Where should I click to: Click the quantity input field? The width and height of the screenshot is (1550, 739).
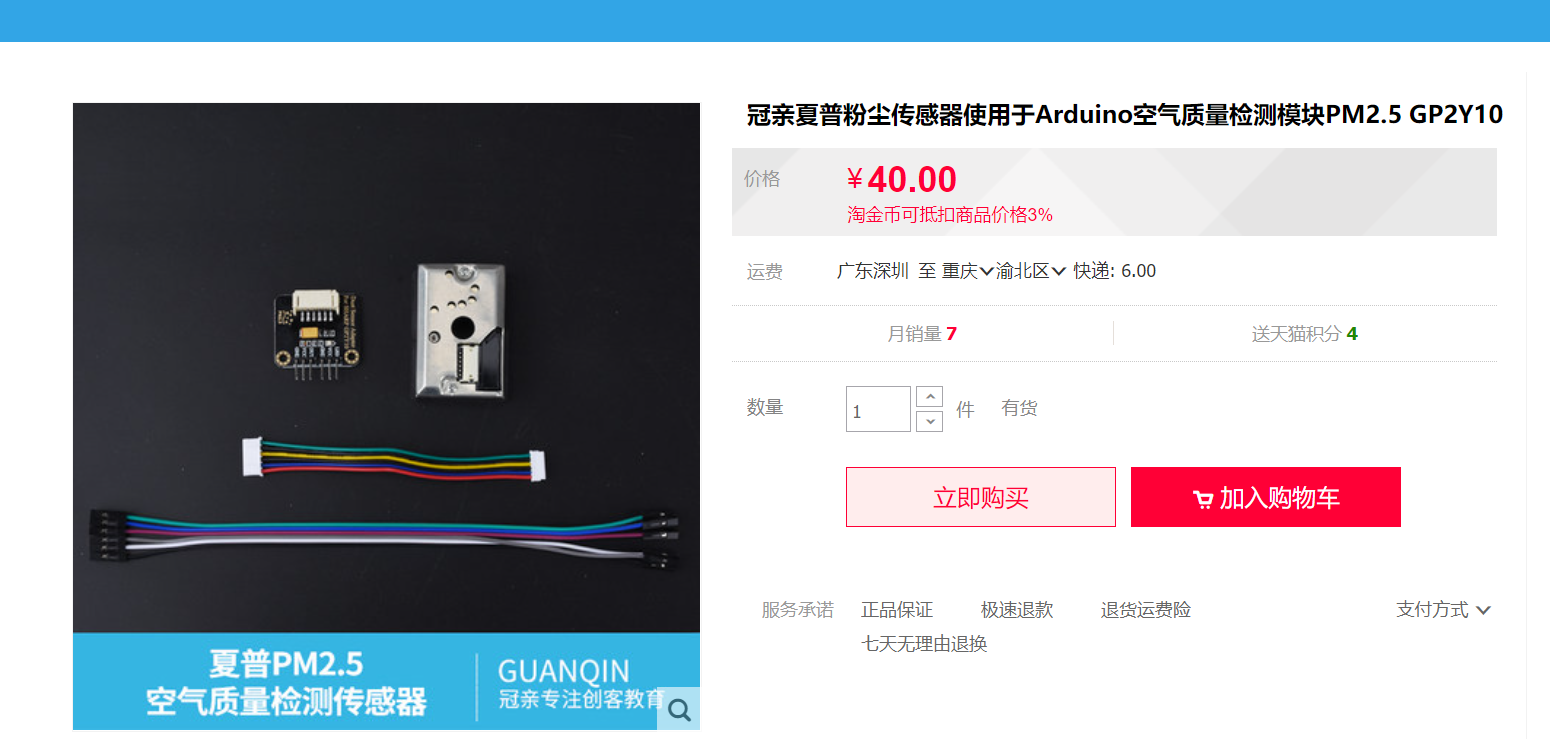click(x=878, y=409)
